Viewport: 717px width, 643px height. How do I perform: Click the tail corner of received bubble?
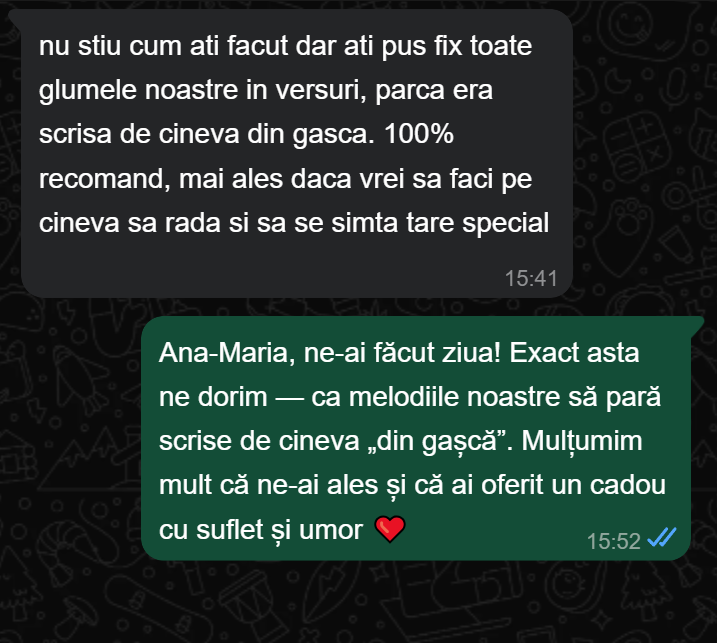15,17
